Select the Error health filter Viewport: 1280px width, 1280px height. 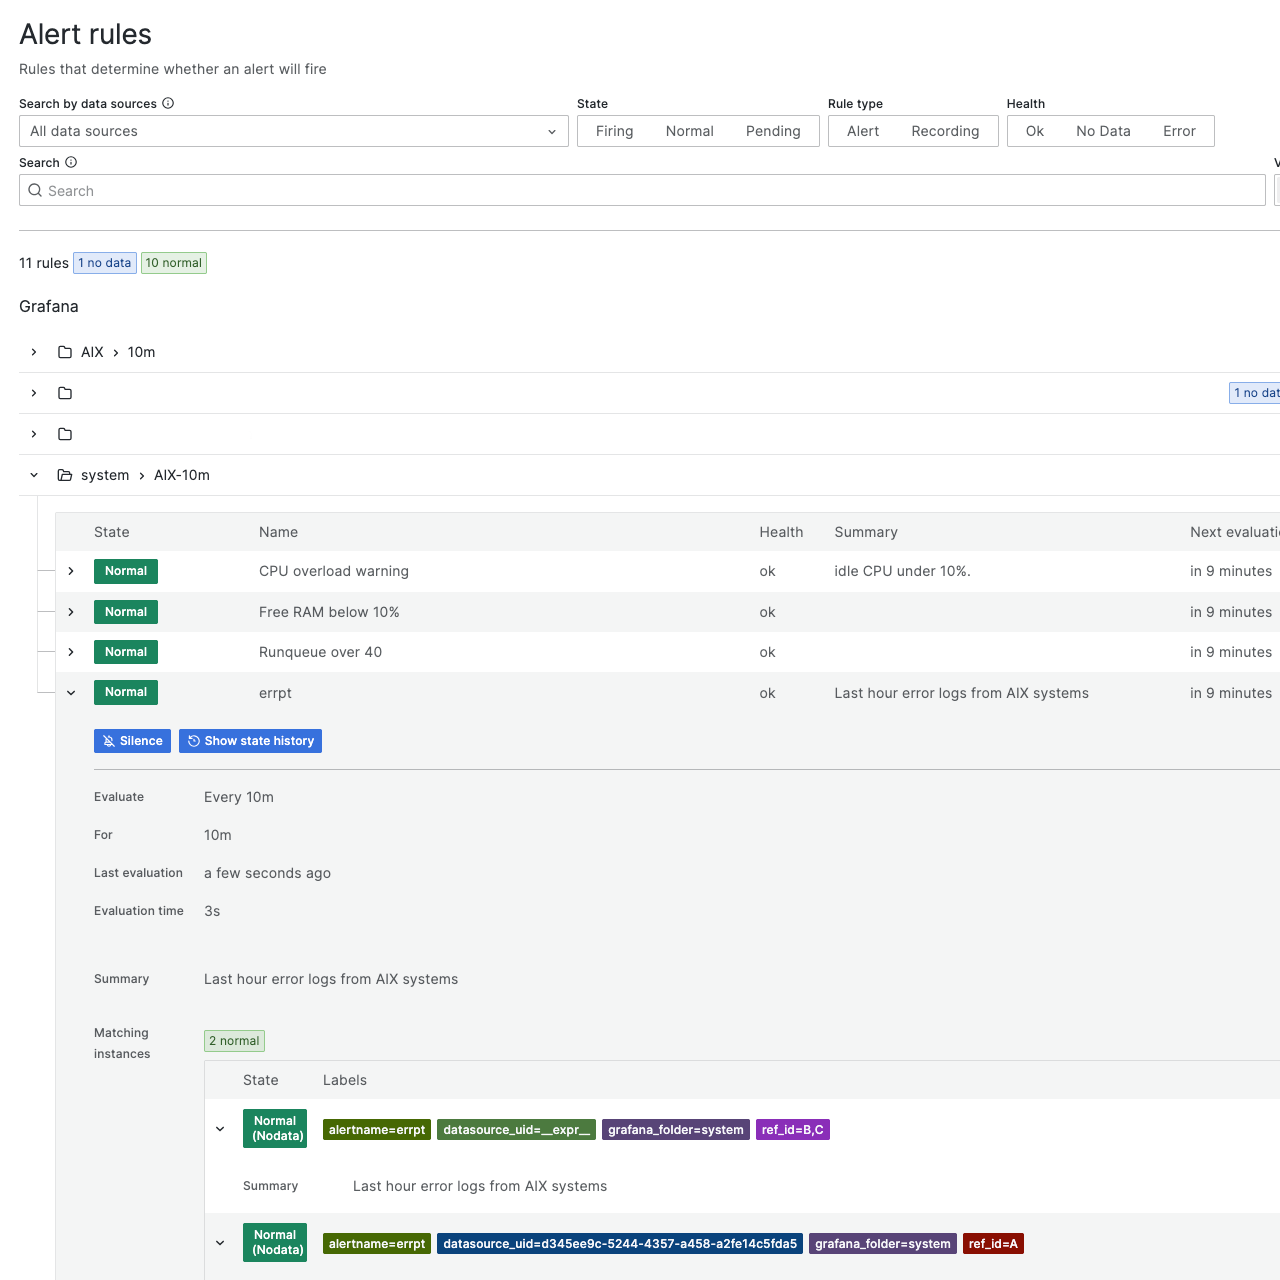(1178, 131)
